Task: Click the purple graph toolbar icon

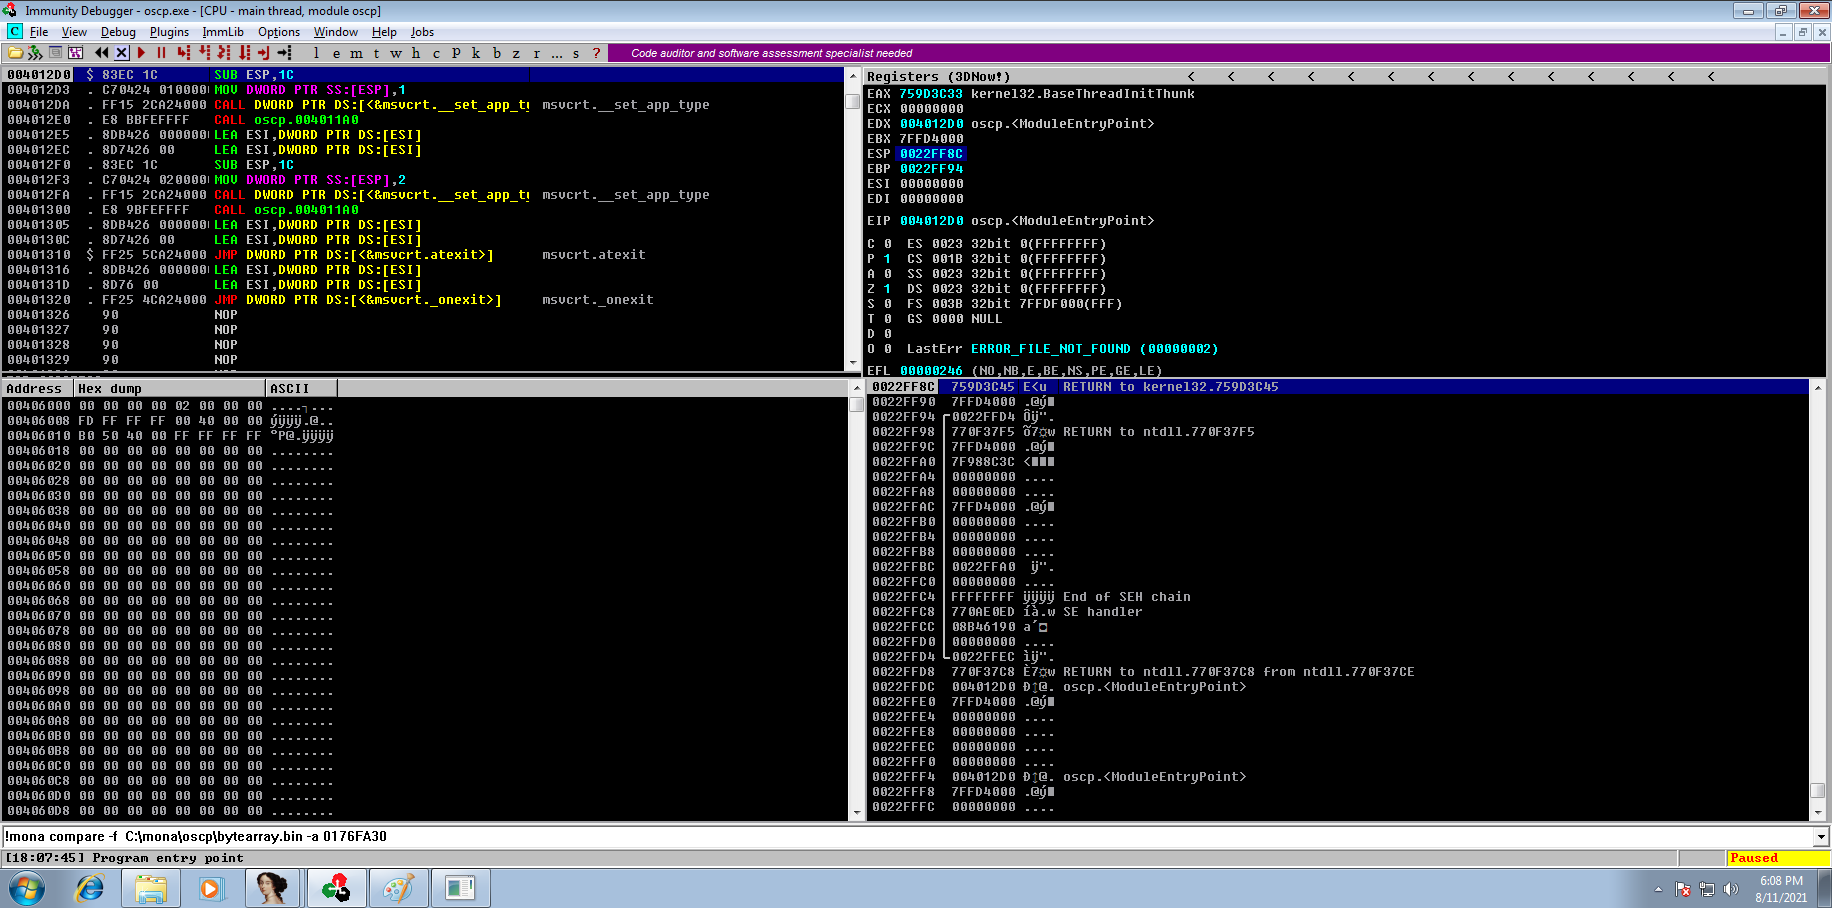Action: point(75,53)
